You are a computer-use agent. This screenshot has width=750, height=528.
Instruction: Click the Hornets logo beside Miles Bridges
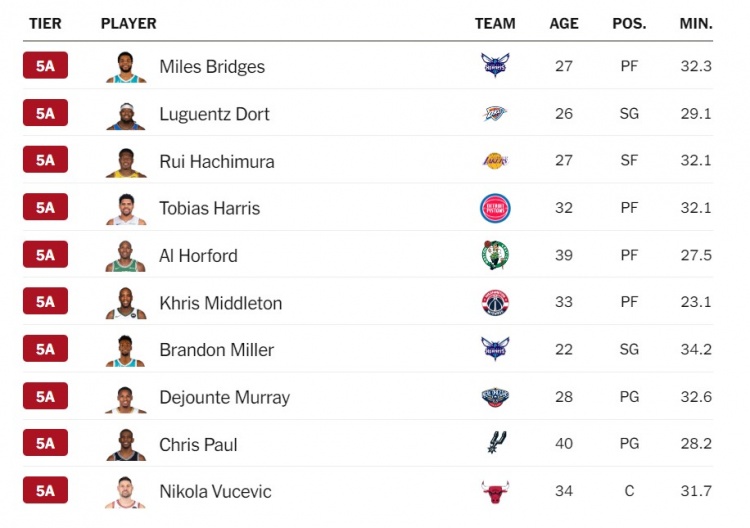[494, 66]
